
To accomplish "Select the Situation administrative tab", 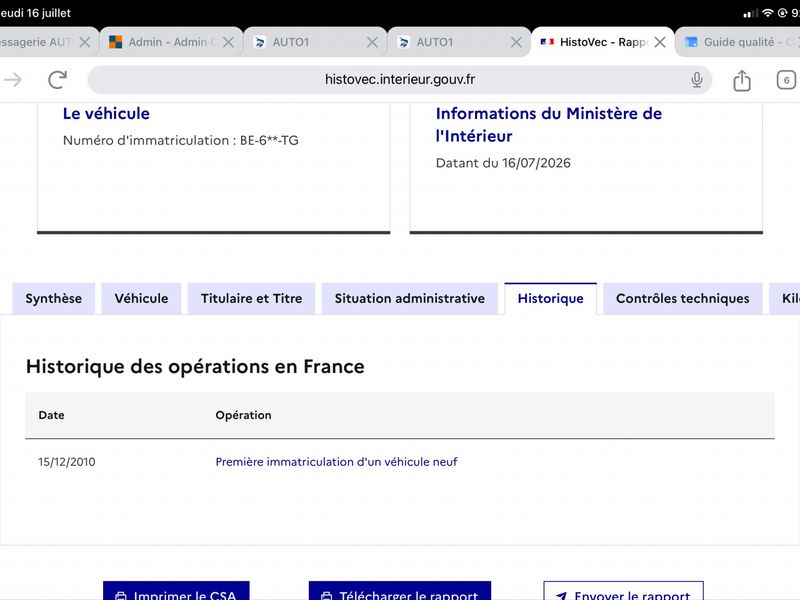I will click(410, 298).
